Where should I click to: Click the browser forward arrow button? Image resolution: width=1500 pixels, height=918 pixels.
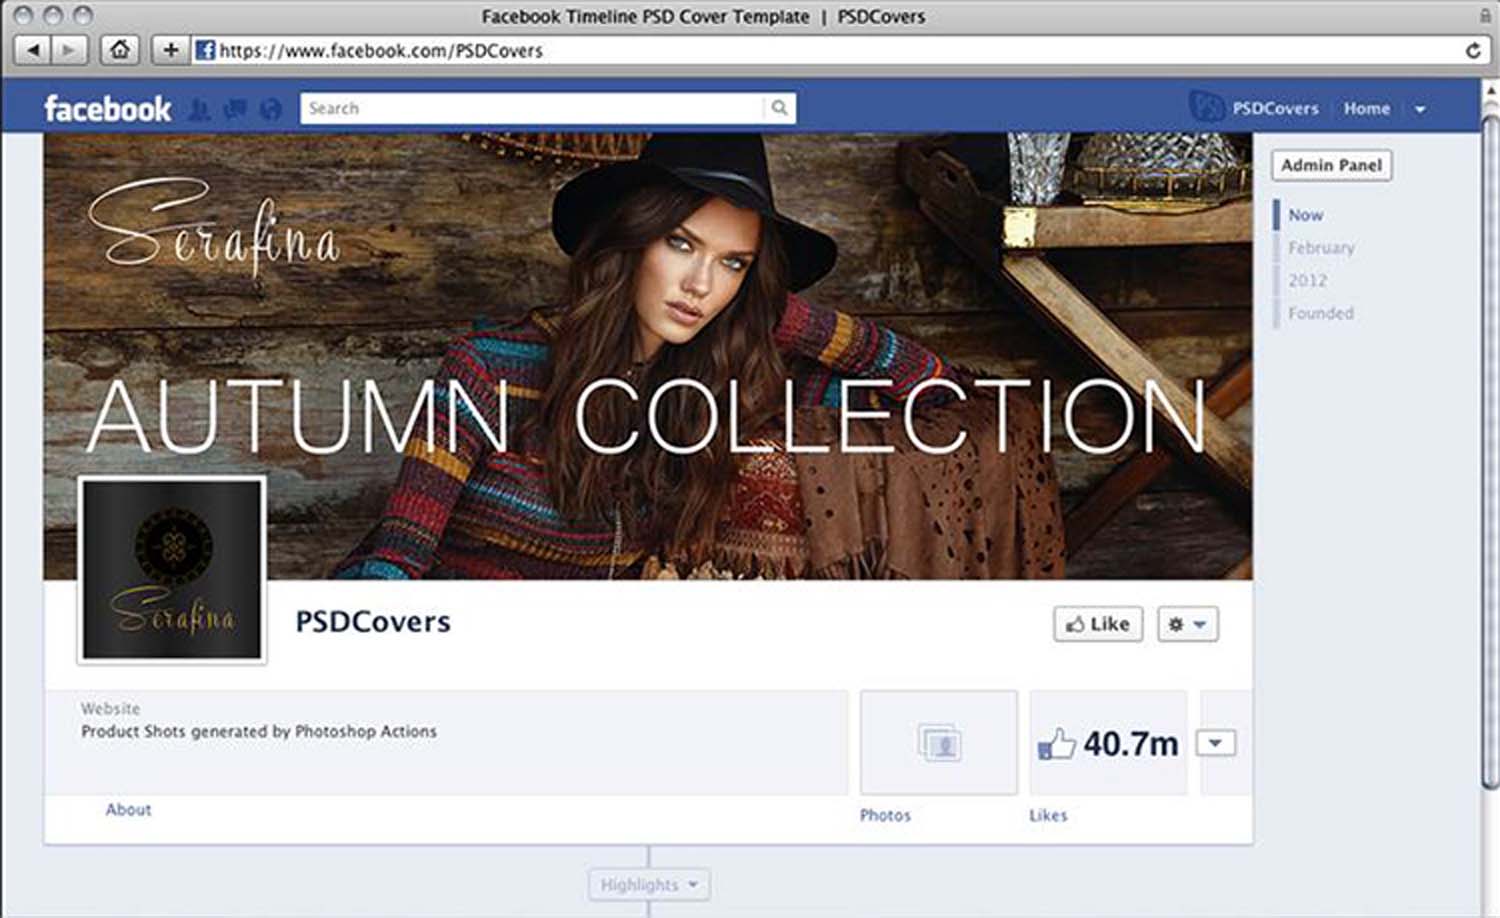(68, 49)
